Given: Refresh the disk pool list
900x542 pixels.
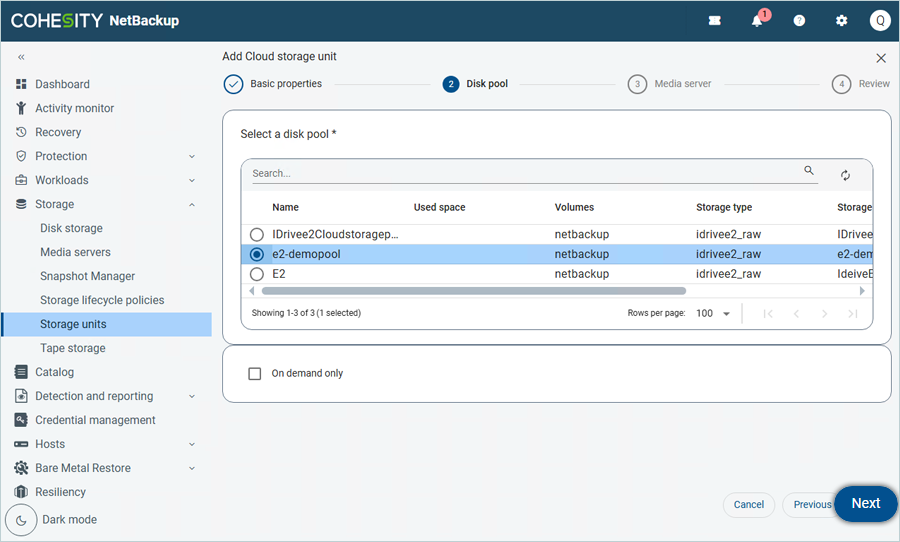Looking at the screenshot, I should click(845, 175).
